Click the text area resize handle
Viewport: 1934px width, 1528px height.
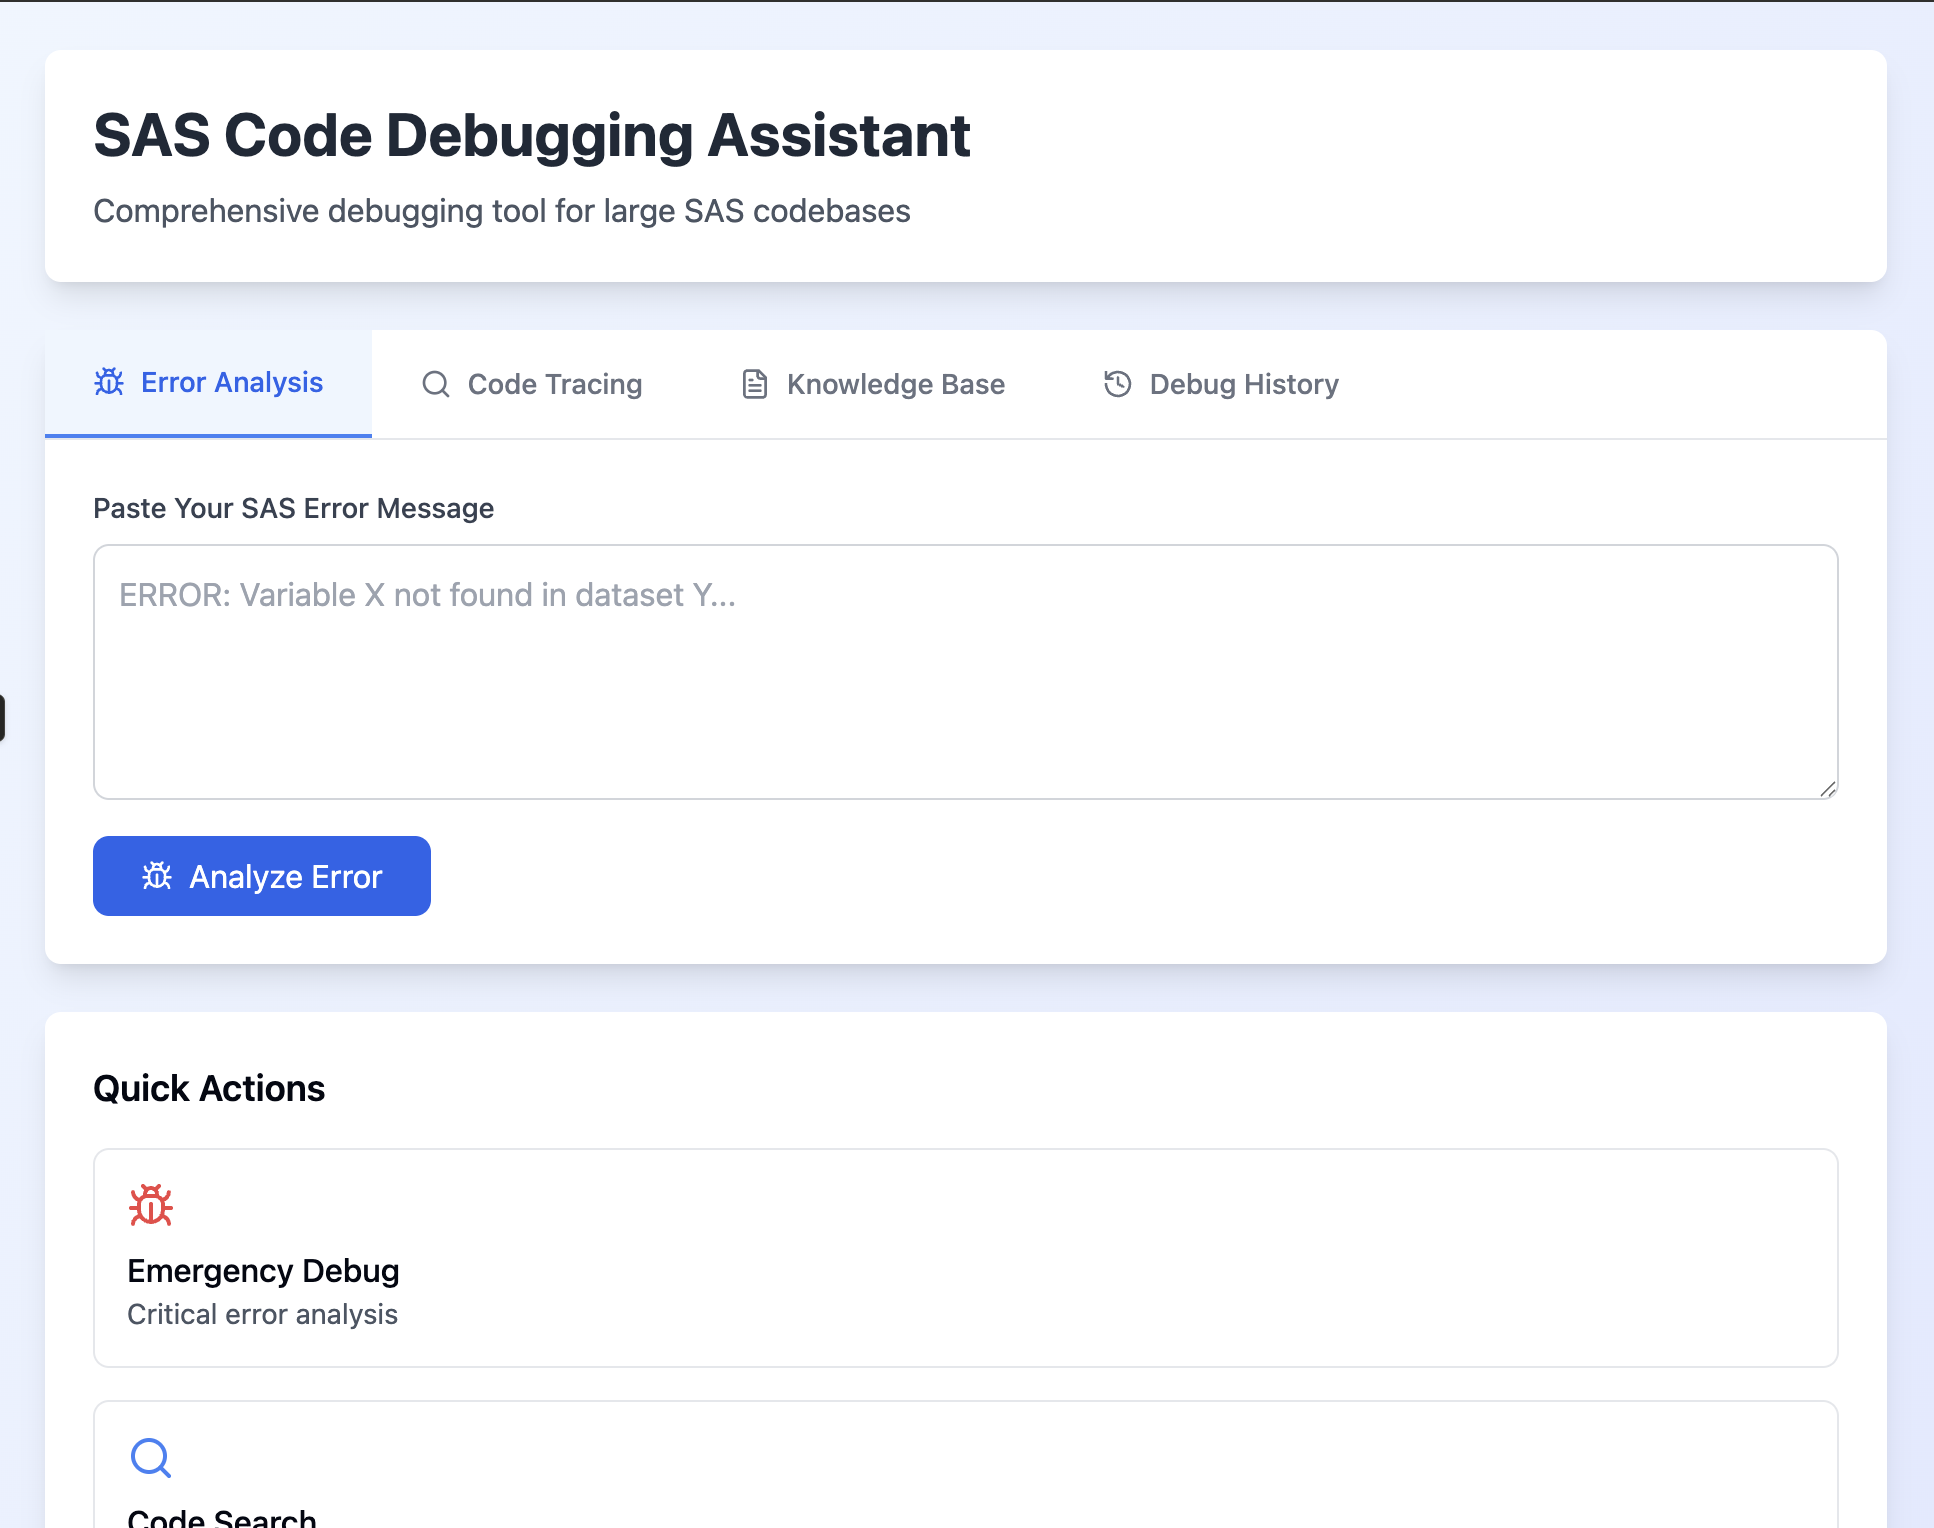pos(1828,789)
